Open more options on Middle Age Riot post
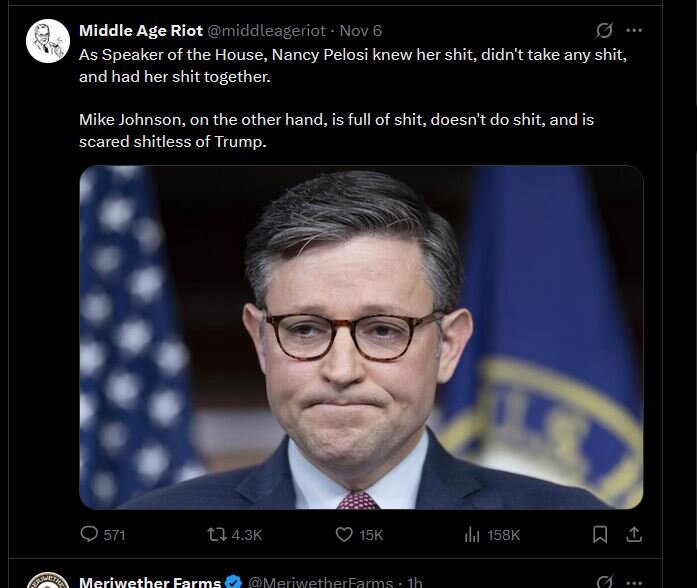 [633, 31]
